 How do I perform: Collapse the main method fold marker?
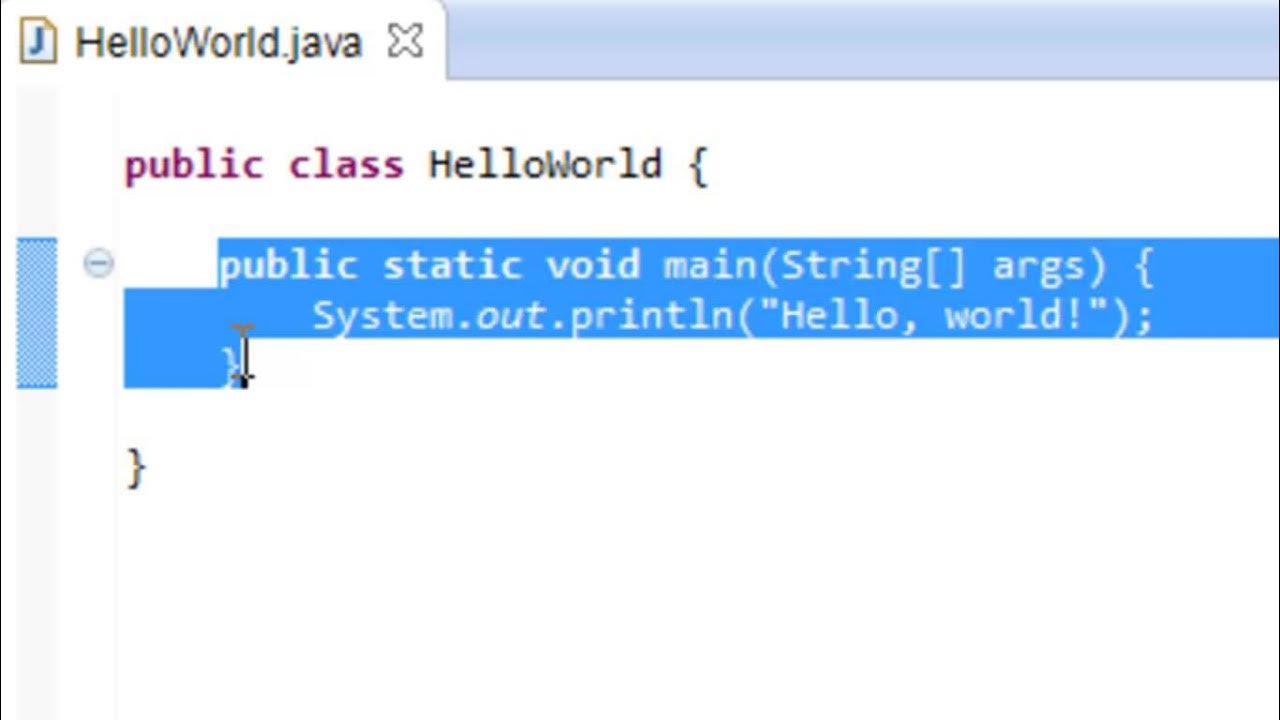point(98,264)
